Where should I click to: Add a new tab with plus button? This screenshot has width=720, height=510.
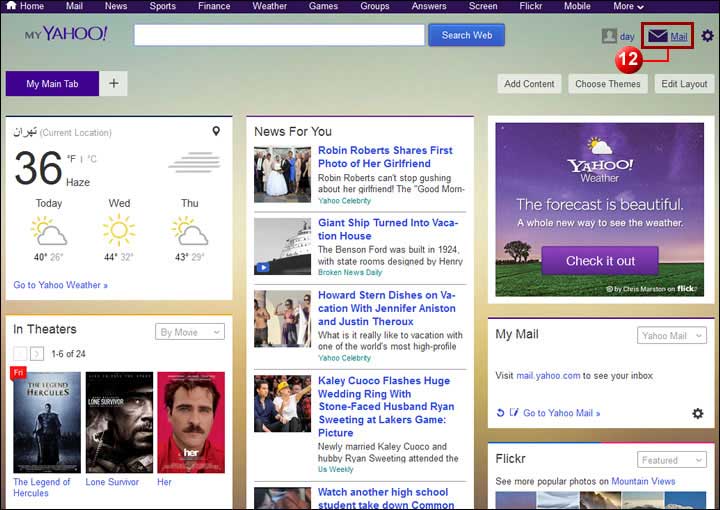[x=113, y=84]
